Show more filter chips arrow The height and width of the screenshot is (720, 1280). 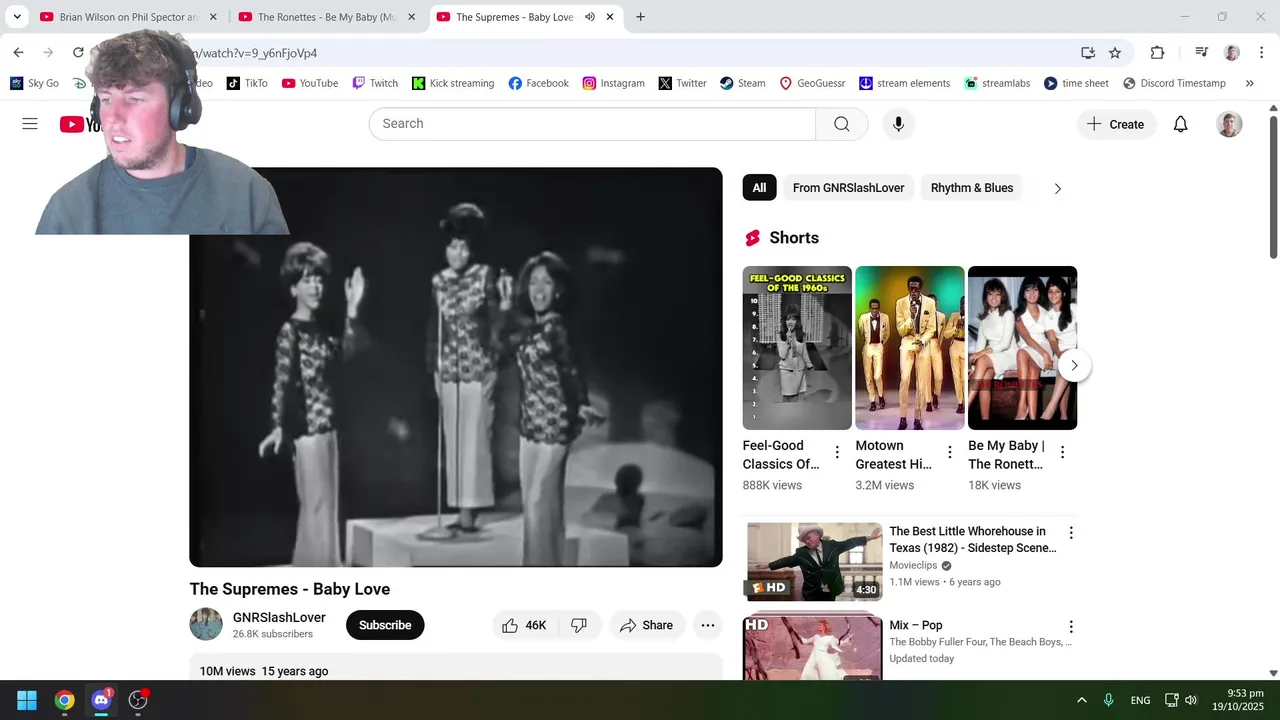coord(1057,188)
